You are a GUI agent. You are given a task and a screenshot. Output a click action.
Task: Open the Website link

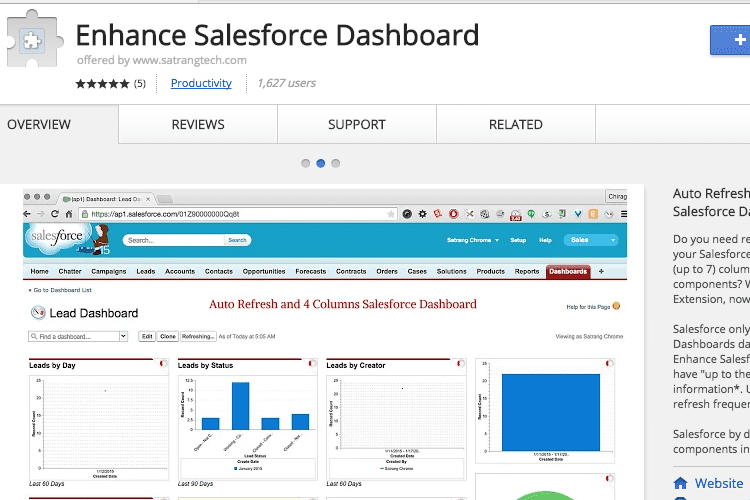click(719, 483)
